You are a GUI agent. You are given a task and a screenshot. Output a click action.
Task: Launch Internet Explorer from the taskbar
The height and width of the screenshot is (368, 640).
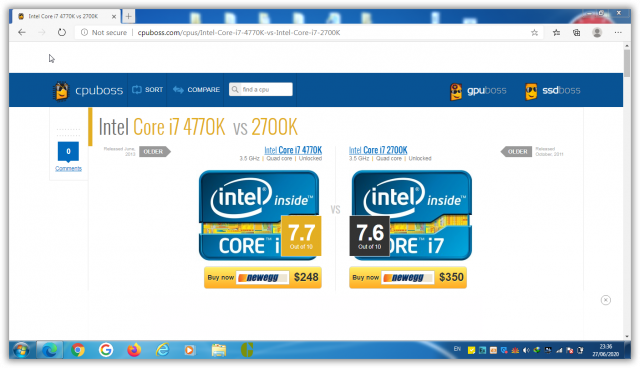tap(162, 350)
